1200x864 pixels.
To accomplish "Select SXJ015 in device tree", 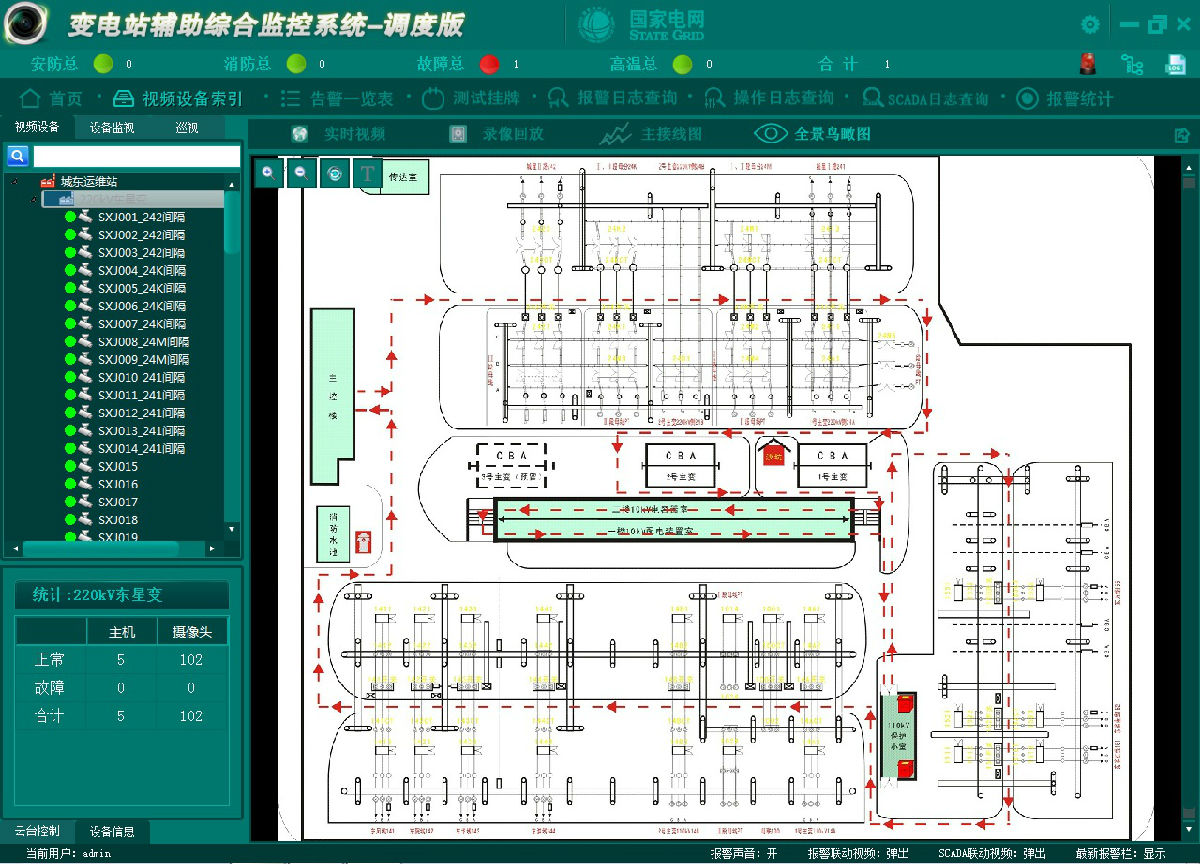I will [118, 467].
